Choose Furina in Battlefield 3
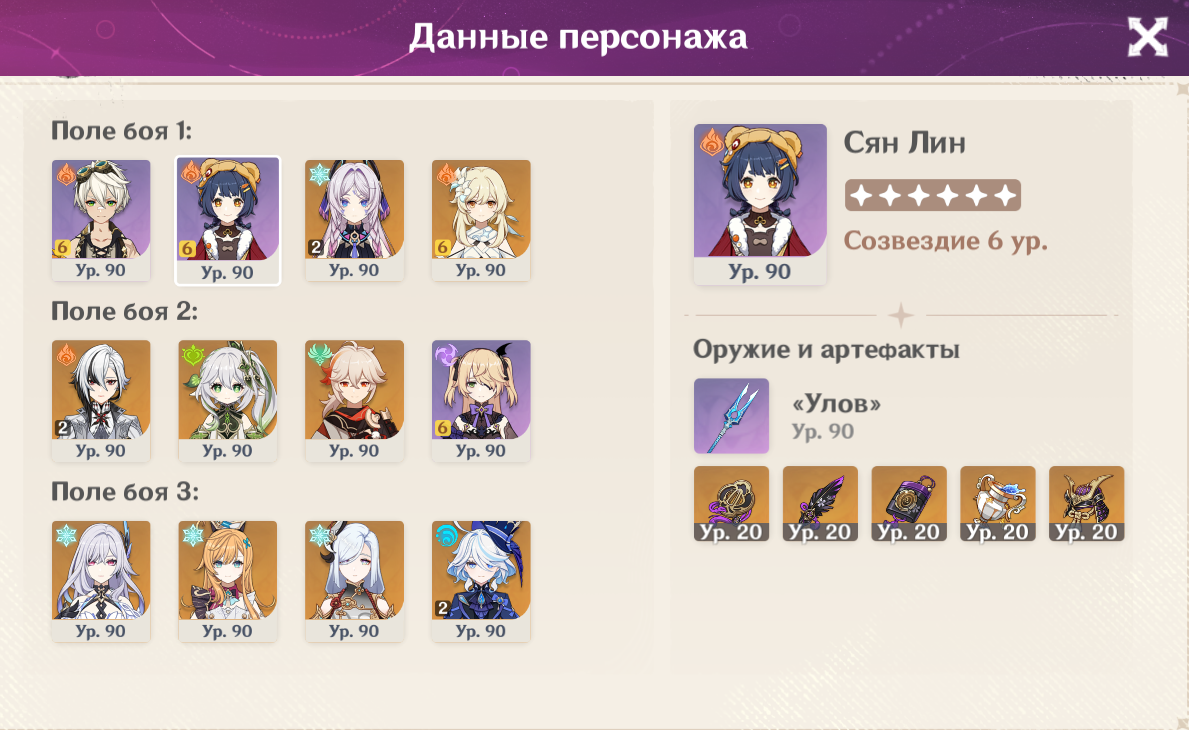 (481, 581)
